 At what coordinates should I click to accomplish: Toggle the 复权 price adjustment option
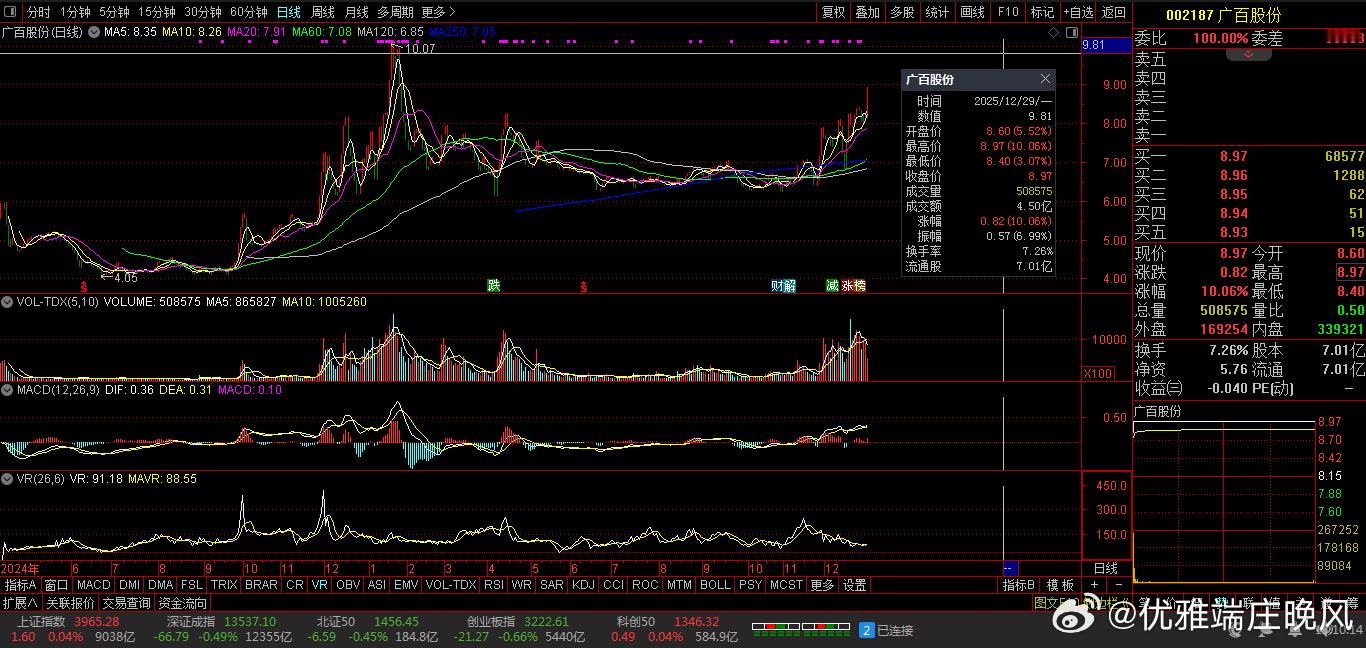833,12
